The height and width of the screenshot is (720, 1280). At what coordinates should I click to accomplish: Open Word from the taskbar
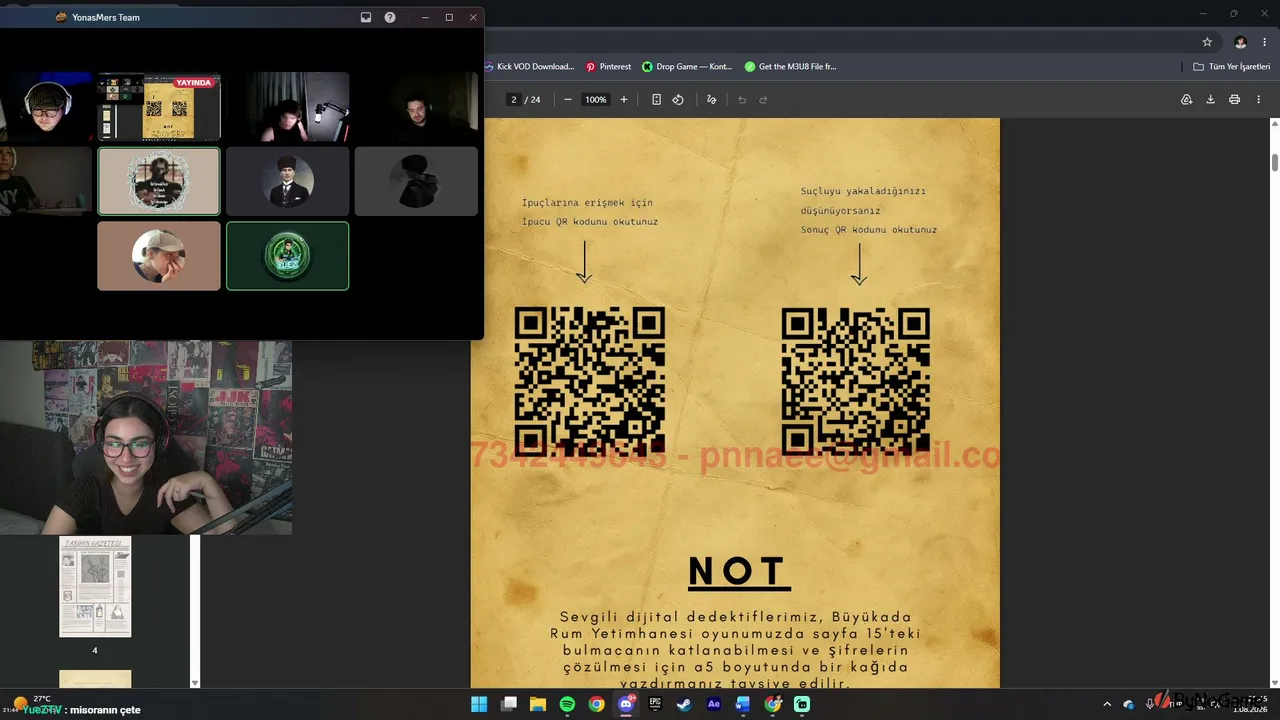point(743,704)
